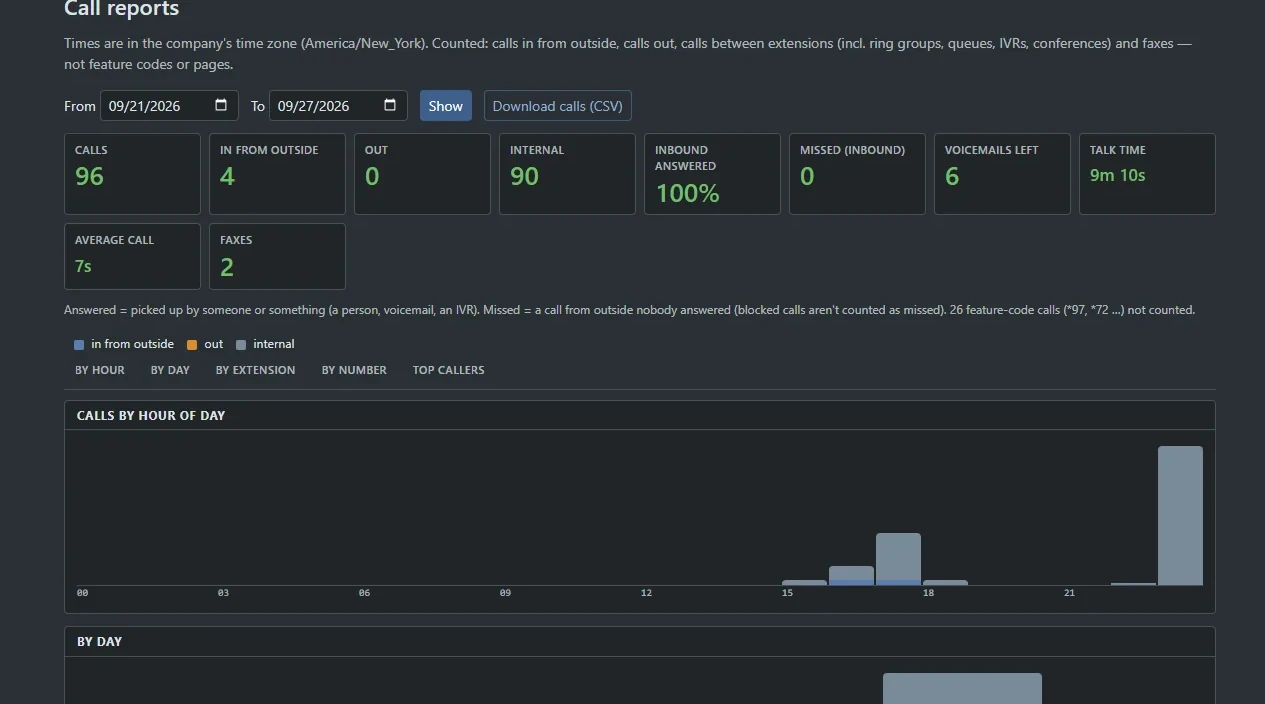Click the To date field 09/27/2026
The width and height of the screenshot is (1265, 704).
coord(338,105)
